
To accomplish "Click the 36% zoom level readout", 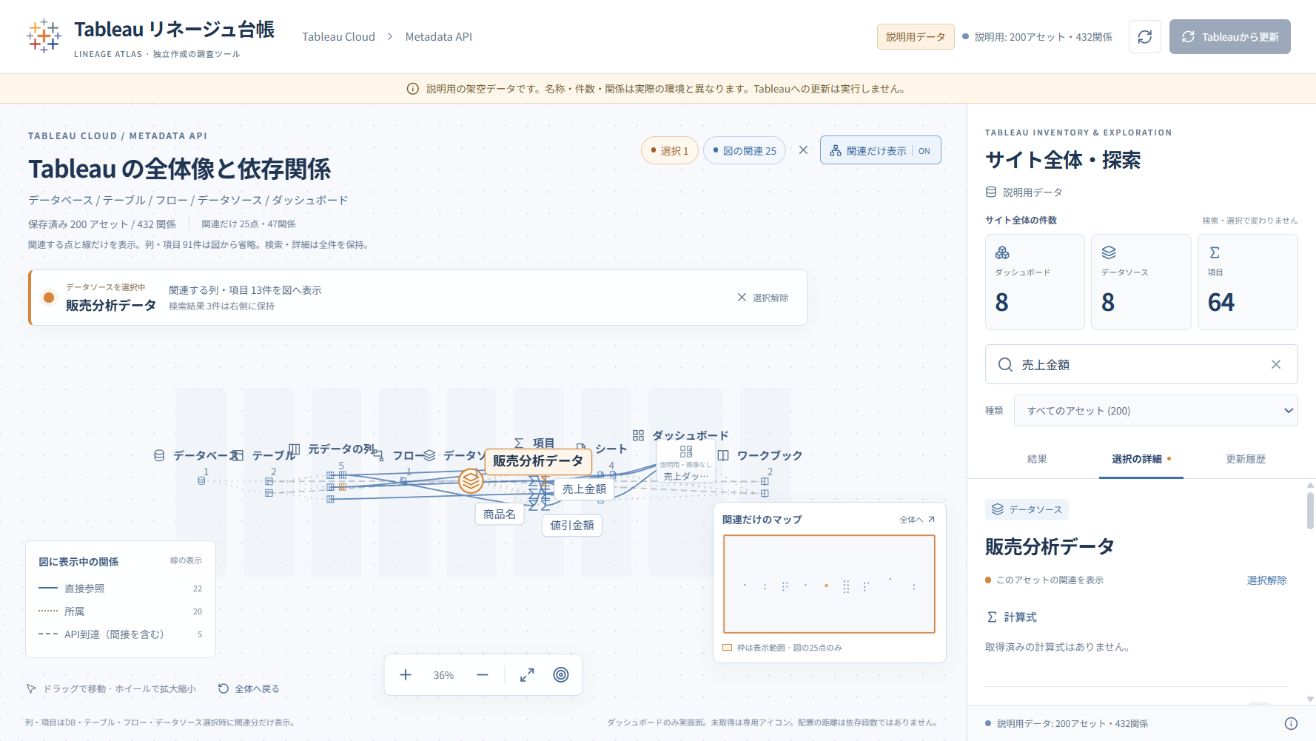I will [x=443, y=675].
